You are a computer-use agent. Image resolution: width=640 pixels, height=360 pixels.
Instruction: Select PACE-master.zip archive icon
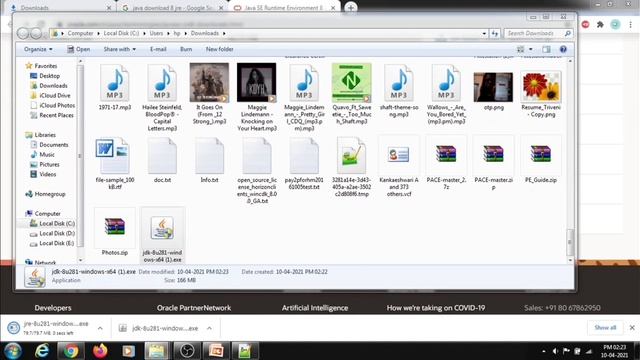(493, 154)
